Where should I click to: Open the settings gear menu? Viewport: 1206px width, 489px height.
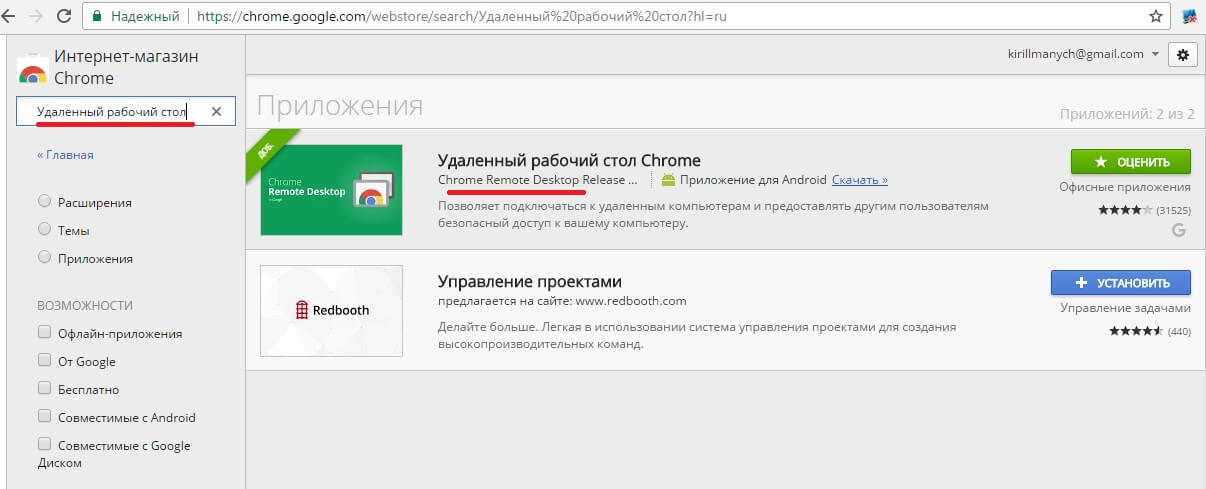coord(1183,54)
